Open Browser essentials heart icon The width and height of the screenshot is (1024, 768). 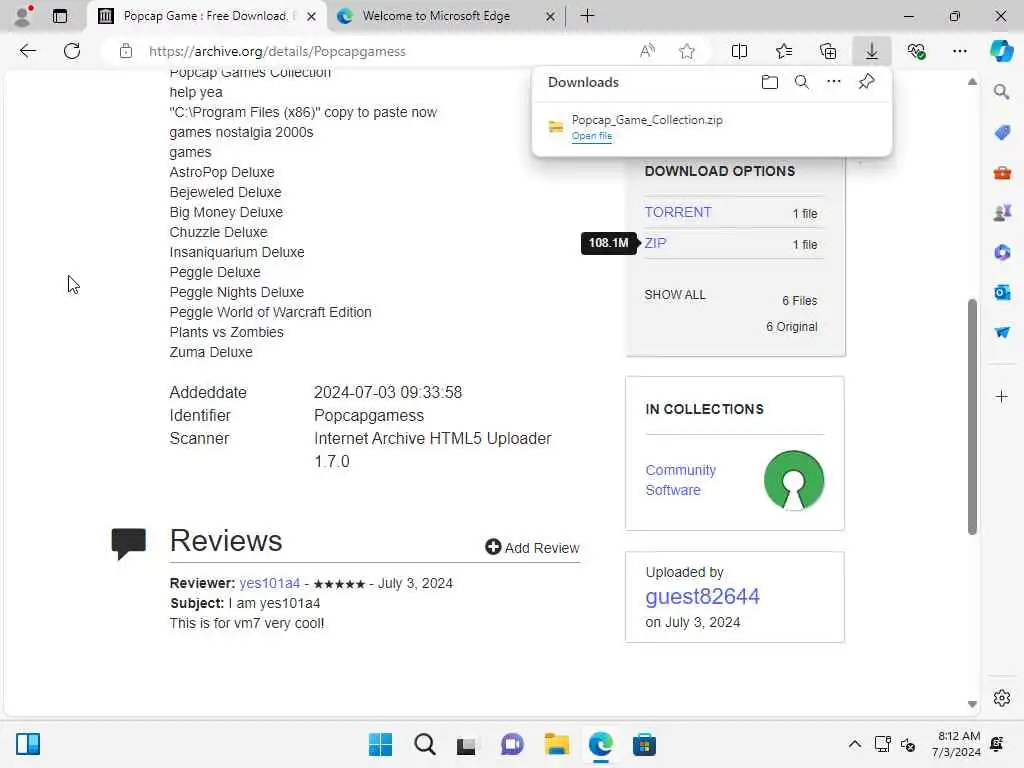[x=916, y=51]
